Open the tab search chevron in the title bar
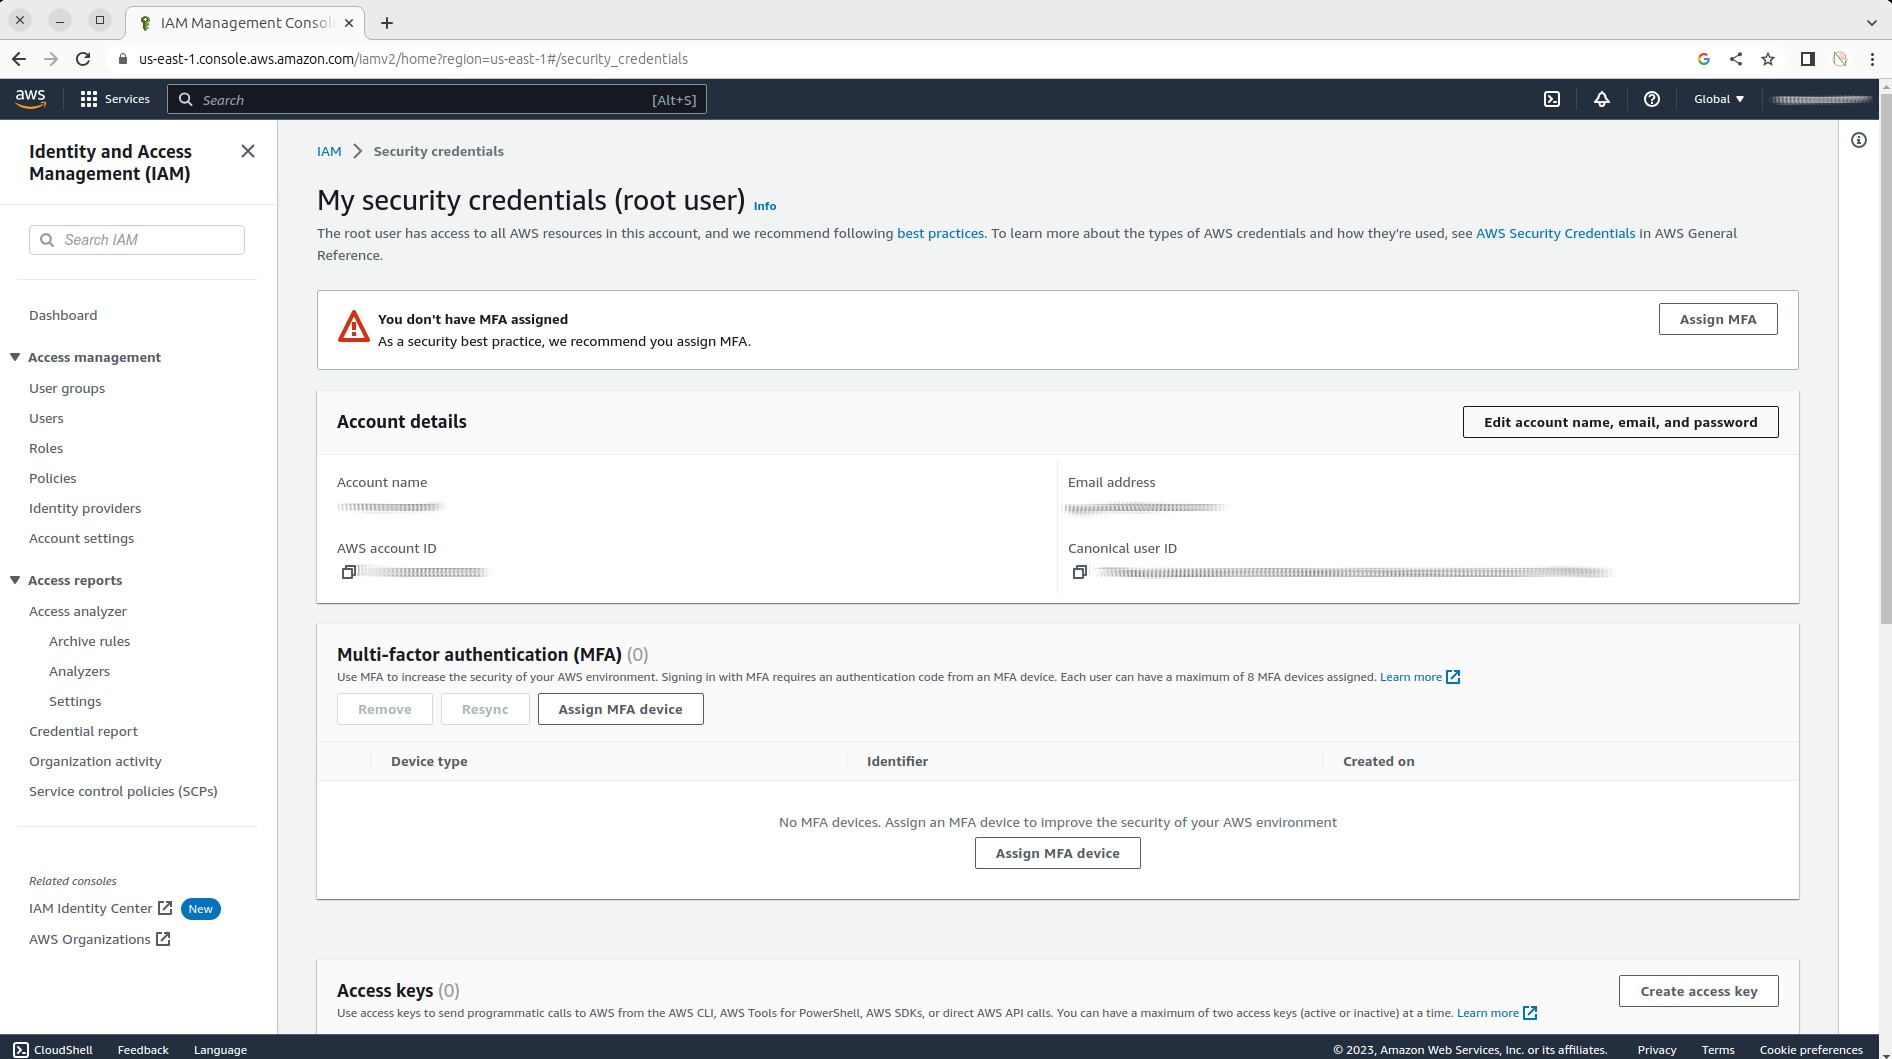 pos(1871,22)
